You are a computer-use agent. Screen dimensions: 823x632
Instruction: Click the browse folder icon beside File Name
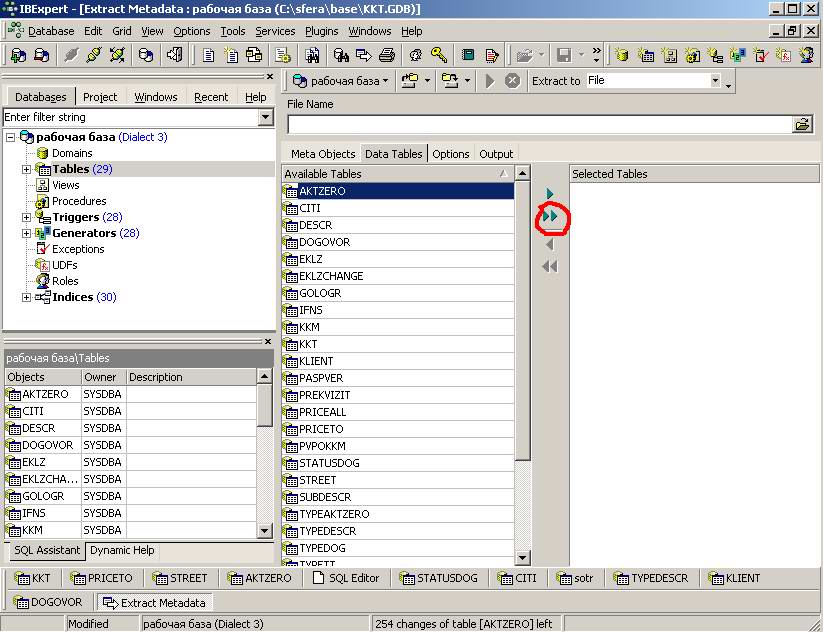pos(803,124)
